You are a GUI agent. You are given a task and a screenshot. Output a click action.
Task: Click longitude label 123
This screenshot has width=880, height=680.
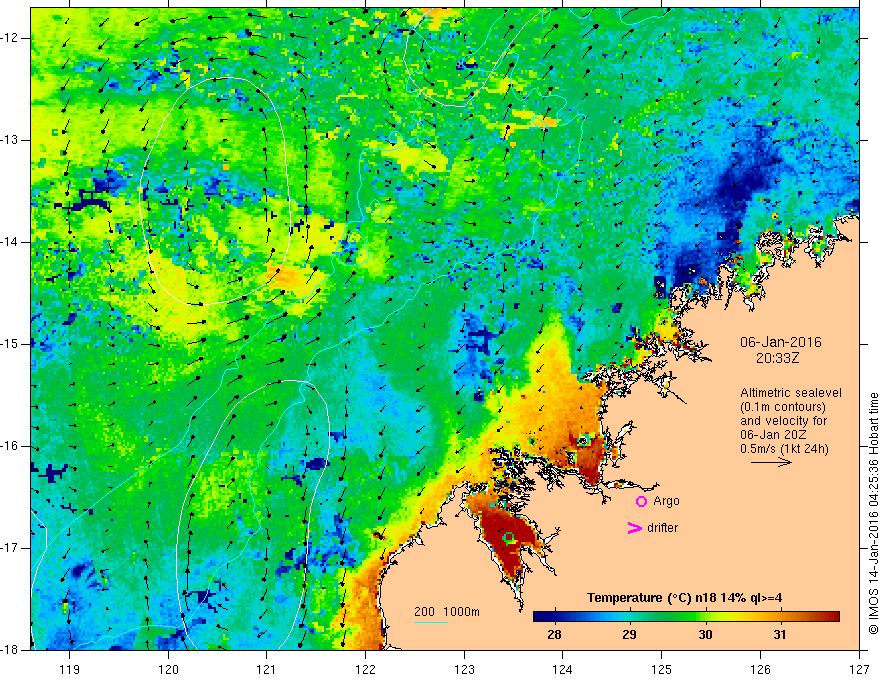464,669
